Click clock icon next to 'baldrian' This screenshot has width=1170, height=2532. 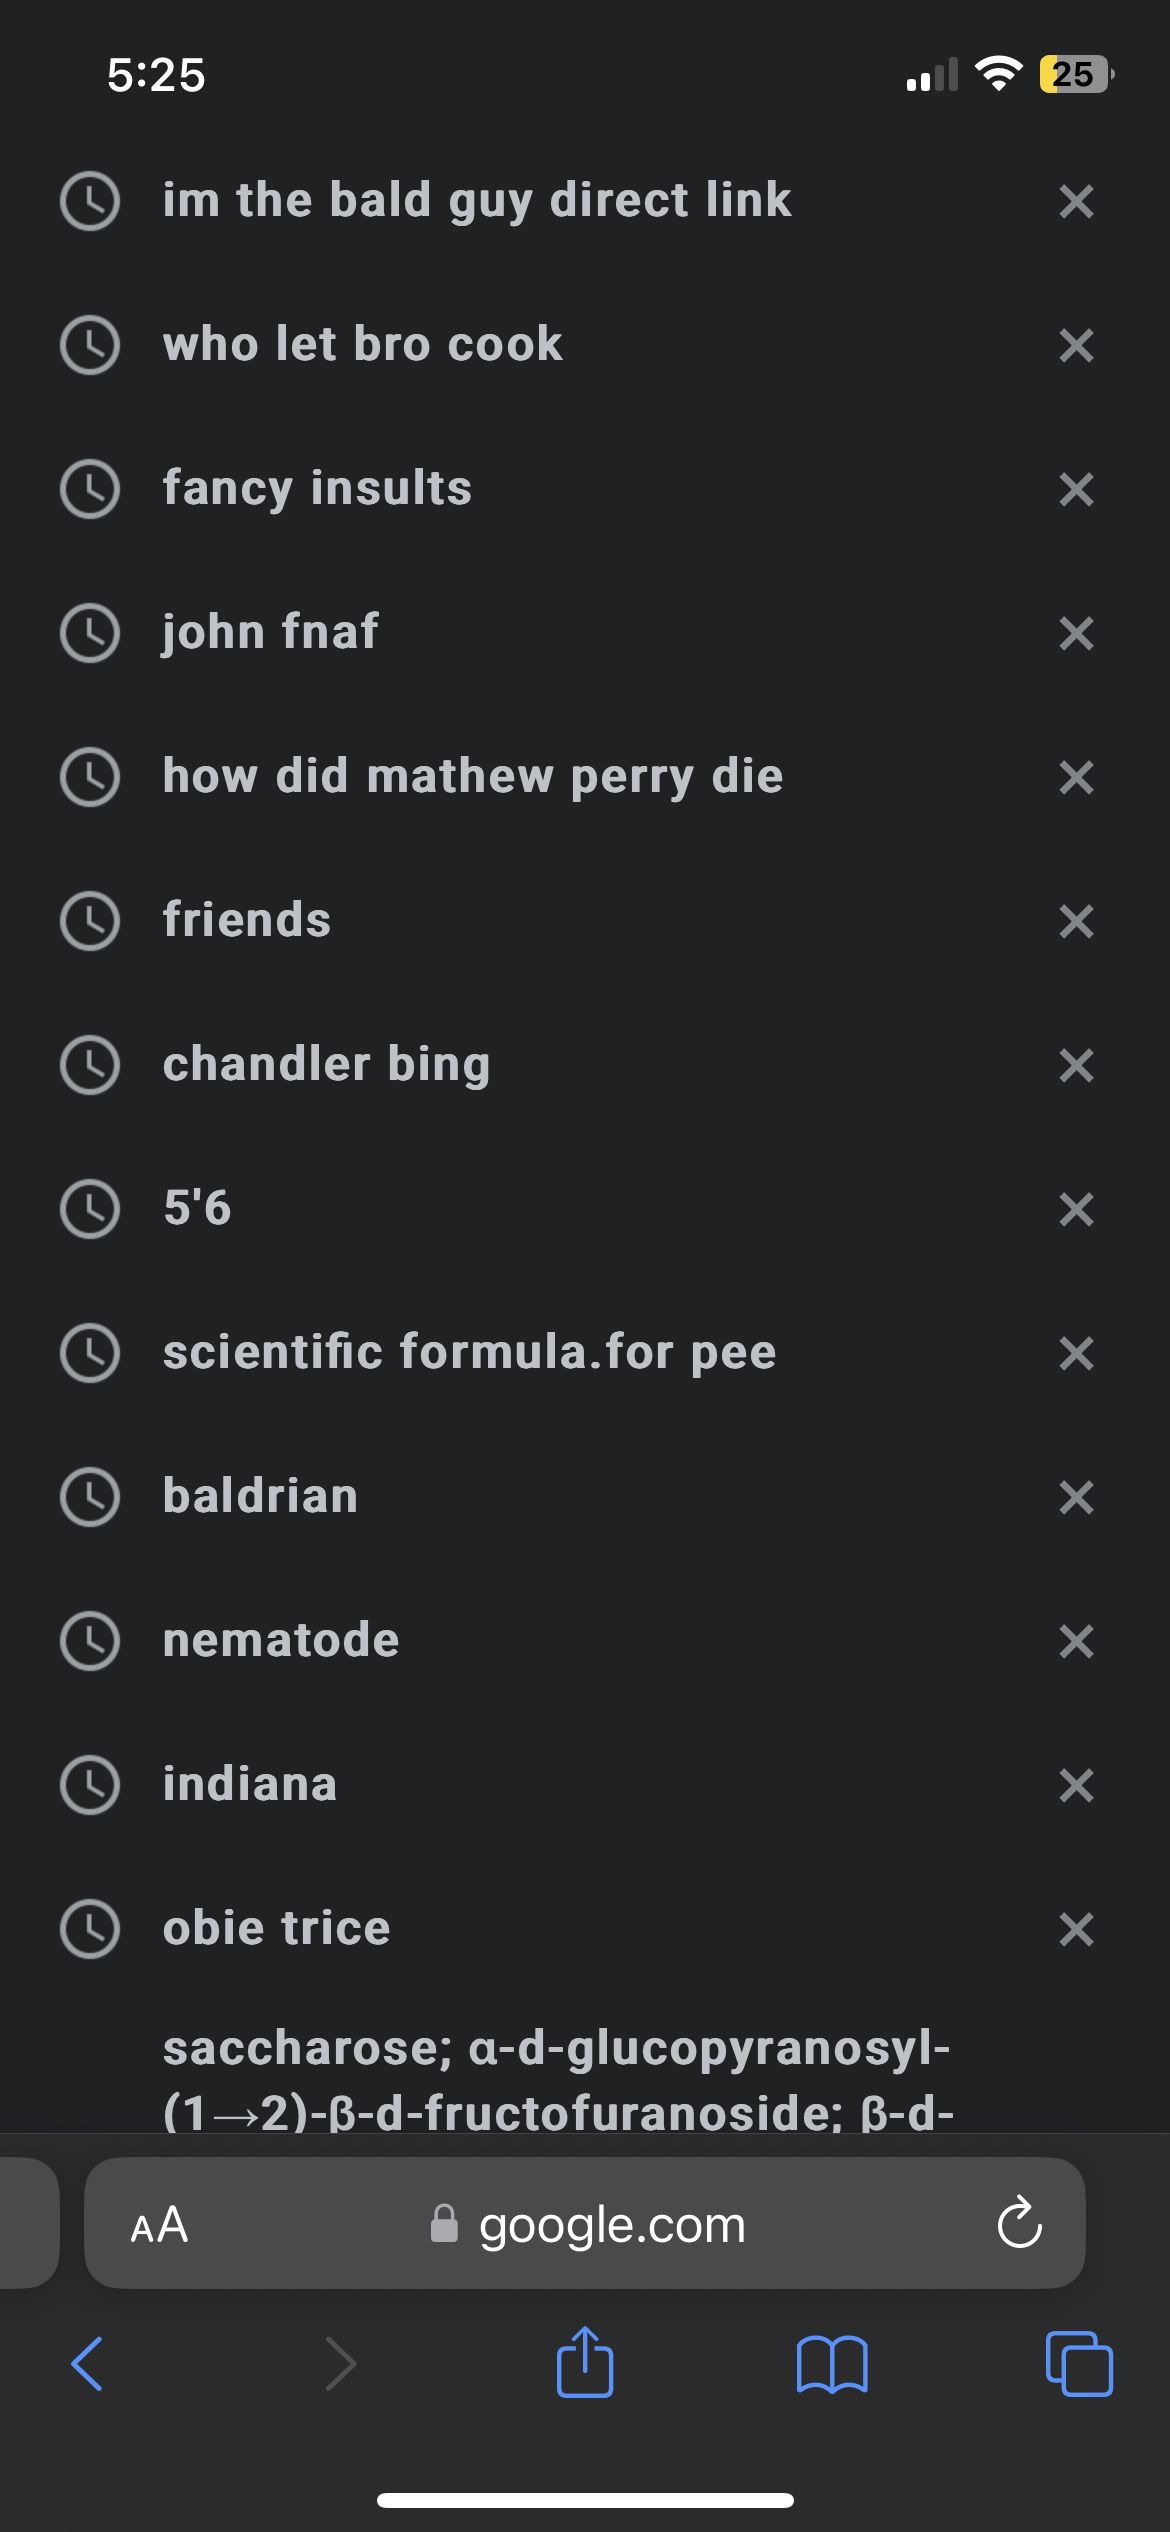click(x=90, y=1496)
